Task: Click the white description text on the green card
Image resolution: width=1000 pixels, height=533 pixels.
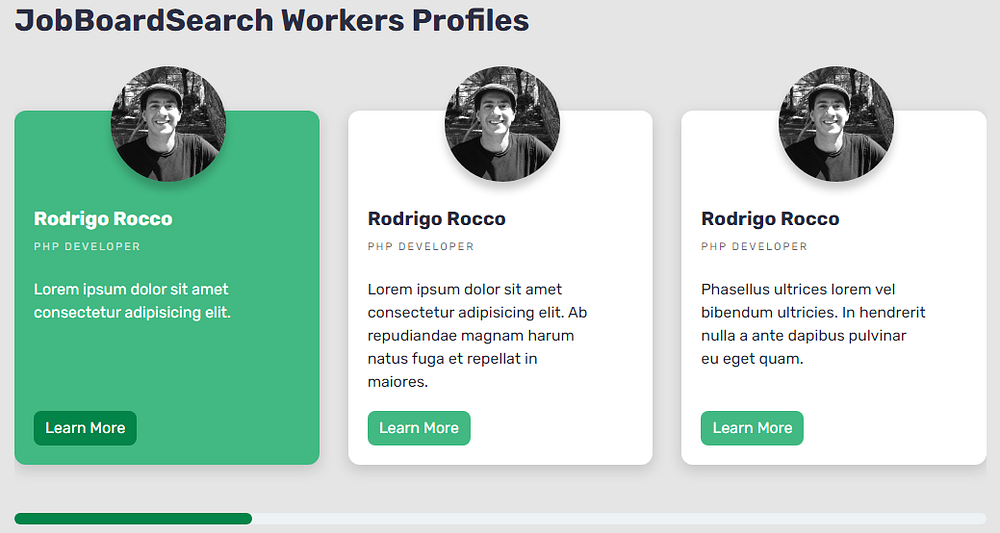Action: tap(132, 301)
